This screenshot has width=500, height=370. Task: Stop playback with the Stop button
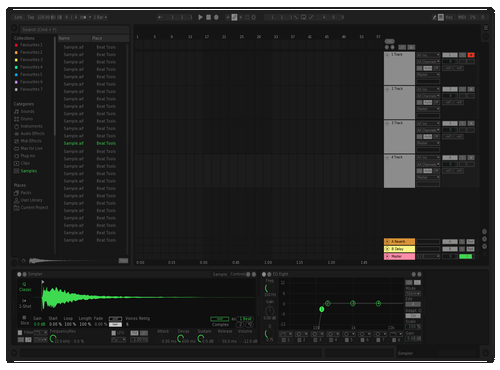pos(208,17)
